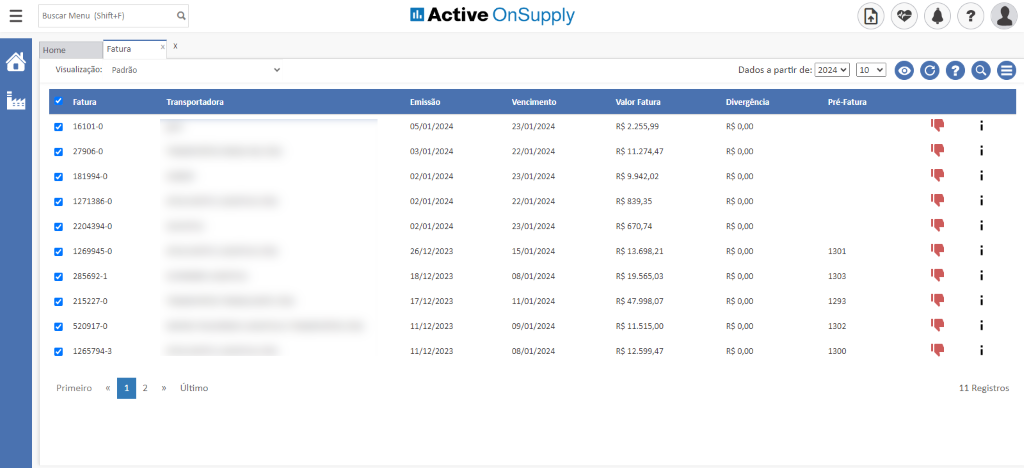Click the 11 Registros count text
1024x468 pixels.
[984, 388]
